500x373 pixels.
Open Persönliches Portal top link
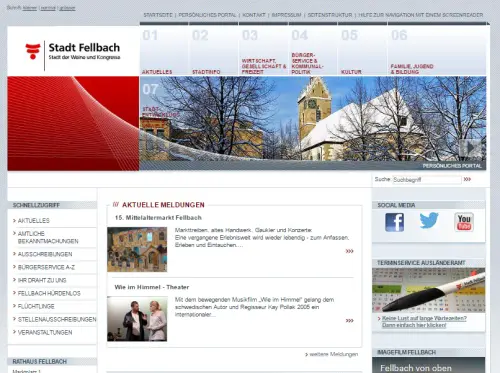(x=207, y=15)
